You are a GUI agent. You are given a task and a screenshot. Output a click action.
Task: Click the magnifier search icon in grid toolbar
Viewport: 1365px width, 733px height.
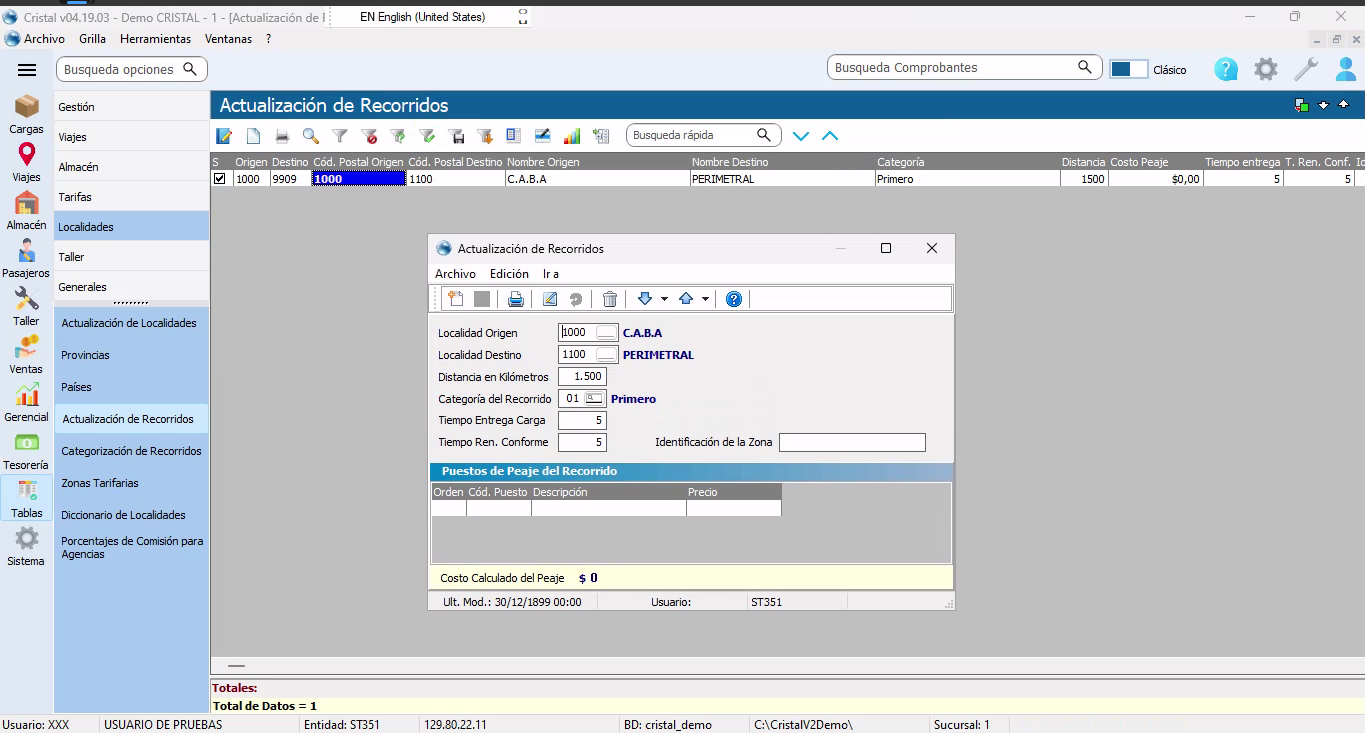tap(311, 136)
